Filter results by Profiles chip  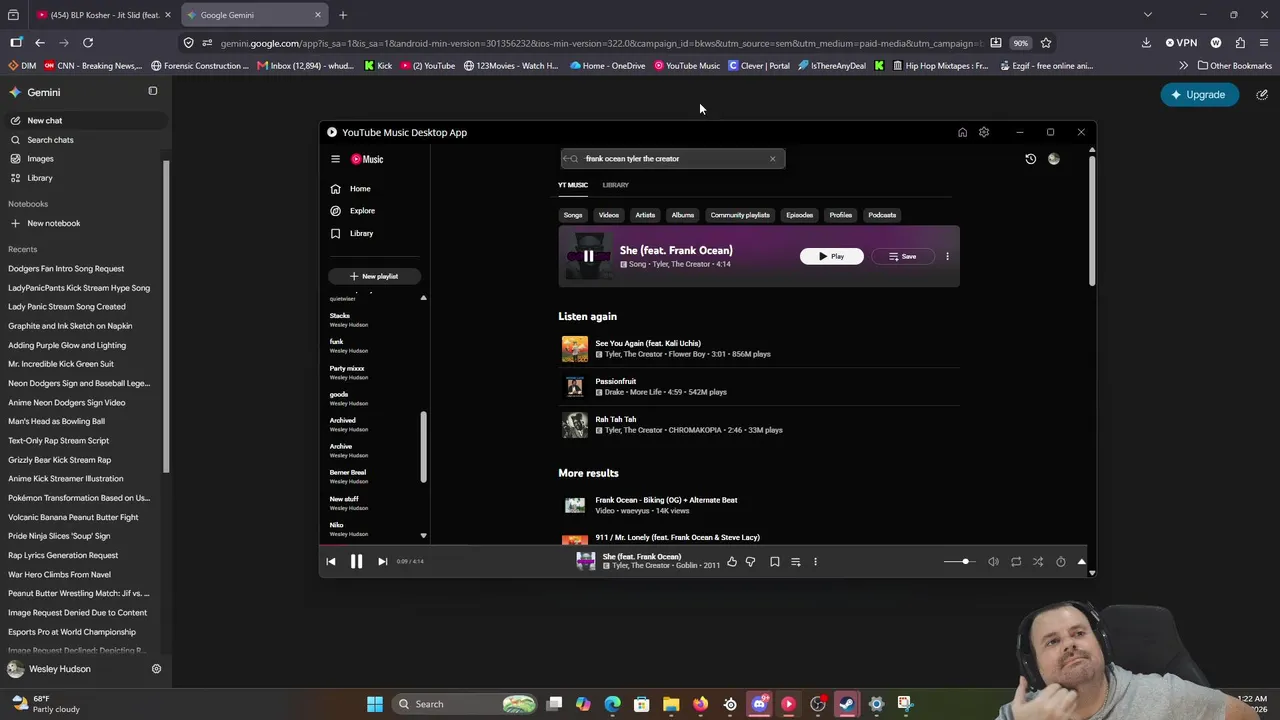[841, 215]
